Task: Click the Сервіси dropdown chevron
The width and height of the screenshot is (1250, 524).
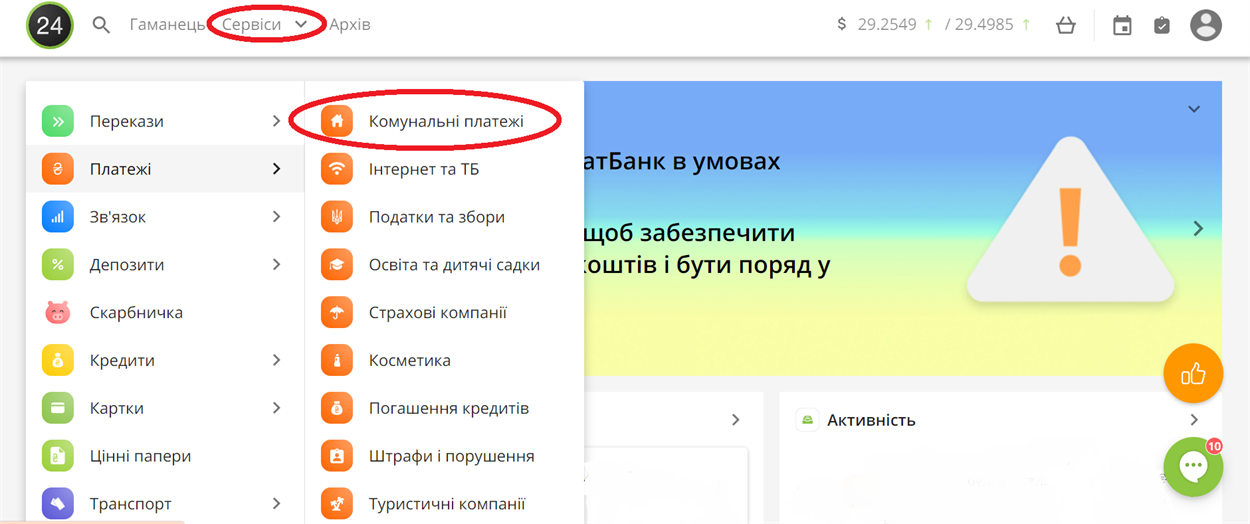Action: [x=301, y=25]
